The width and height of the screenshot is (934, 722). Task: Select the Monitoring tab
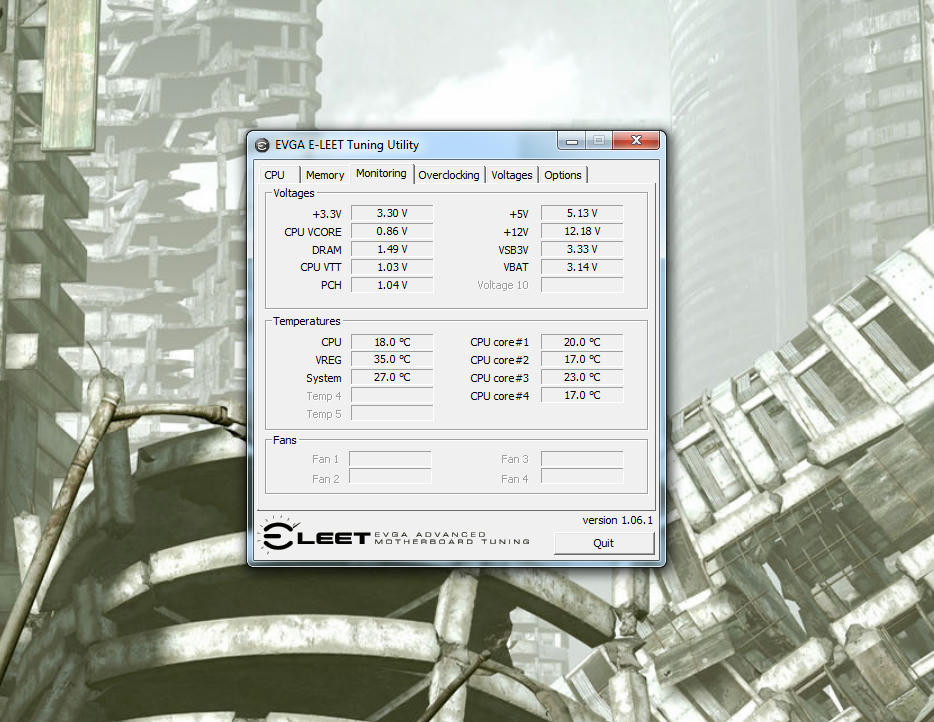point(381,173)
